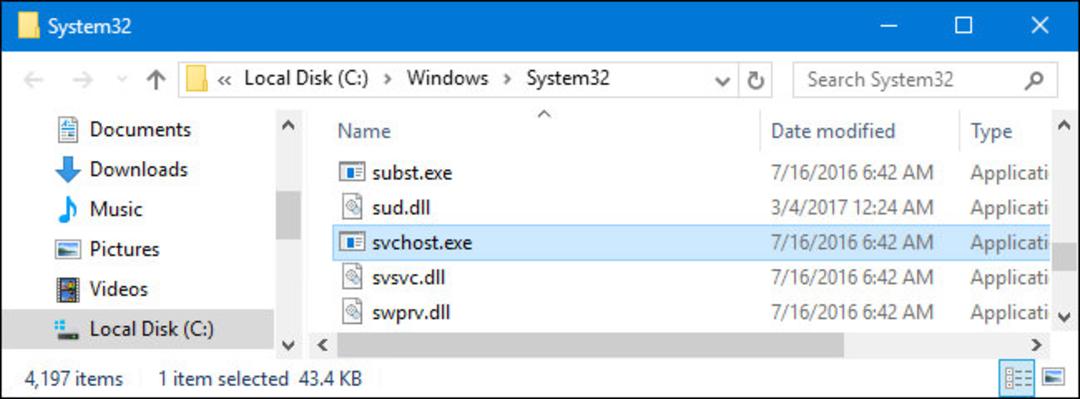Sort by Date modified column header
Image resolution: width=1080 pixels, height=399 pixels.
[833, 131]
